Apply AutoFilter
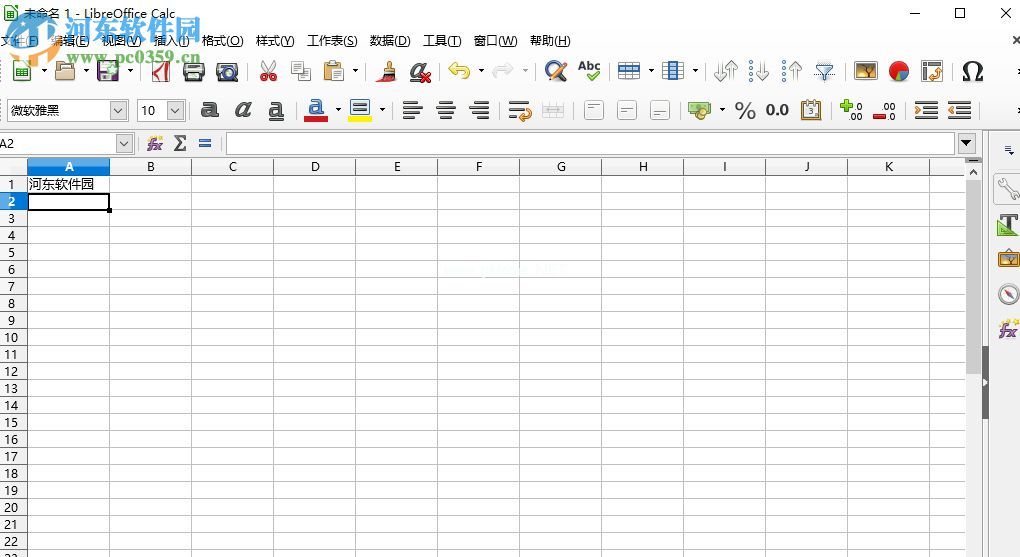Viewport: 1020px width, 557px height. click(824, 71)
